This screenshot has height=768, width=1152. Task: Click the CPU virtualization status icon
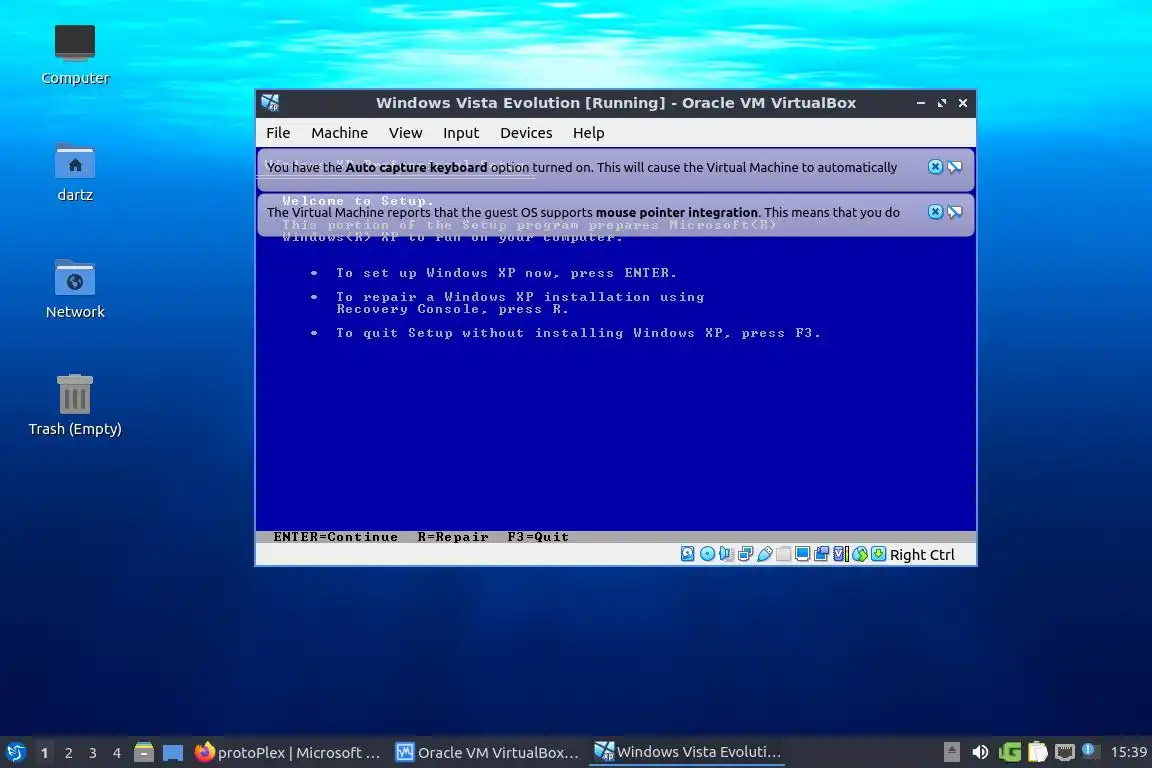[x=840, y=554]
